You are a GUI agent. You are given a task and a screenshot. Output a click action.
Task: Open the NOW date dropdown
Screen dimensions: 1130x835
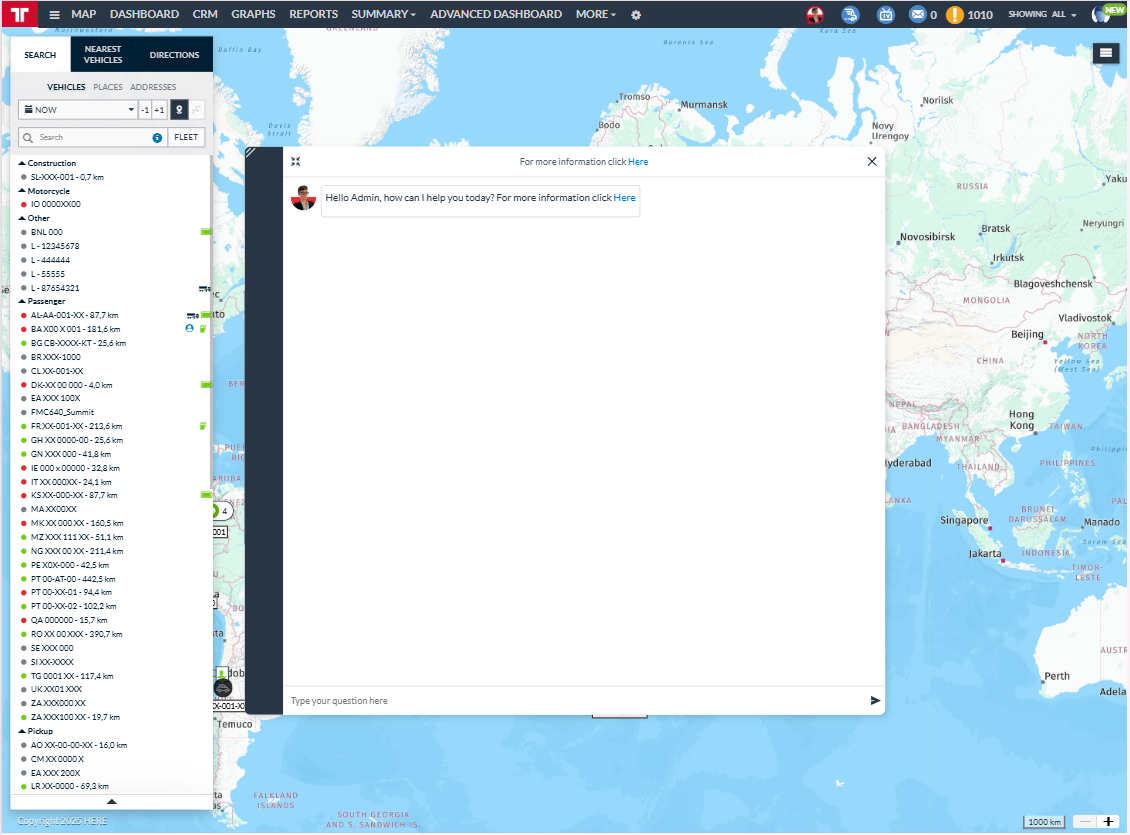78,110
